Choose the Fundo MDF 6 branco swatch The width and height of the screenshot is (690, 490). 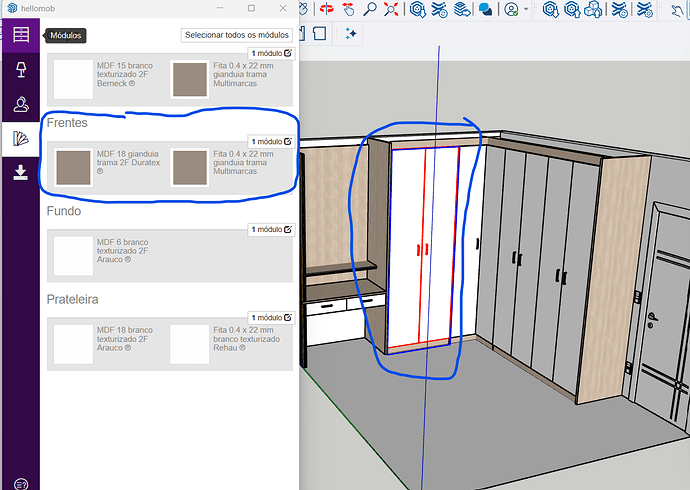(x=72, y=255)
